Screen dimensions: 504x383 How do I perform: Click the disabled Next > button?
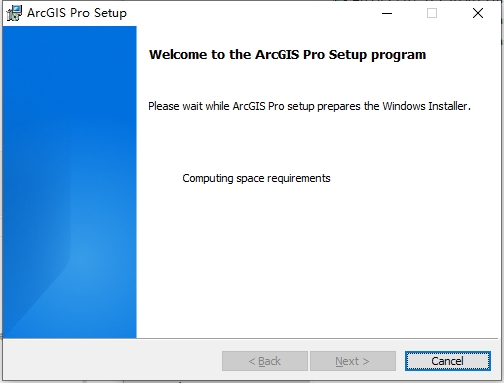353,361
